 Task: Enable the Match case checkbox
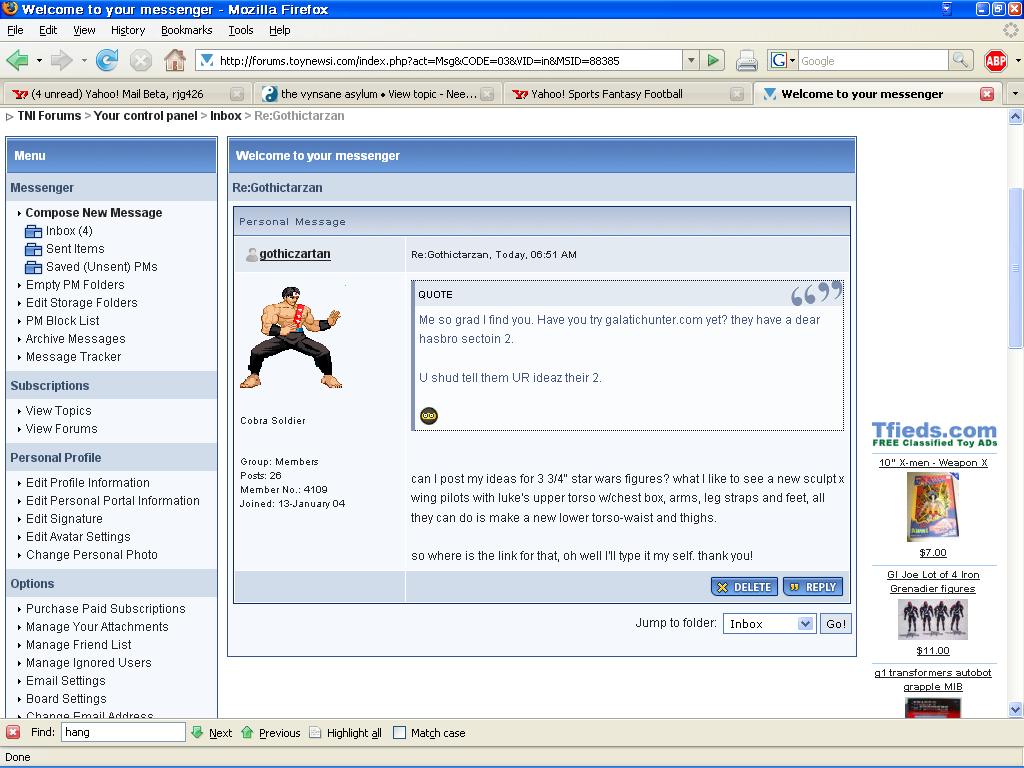pyautogui.click(x=400, y=733)
